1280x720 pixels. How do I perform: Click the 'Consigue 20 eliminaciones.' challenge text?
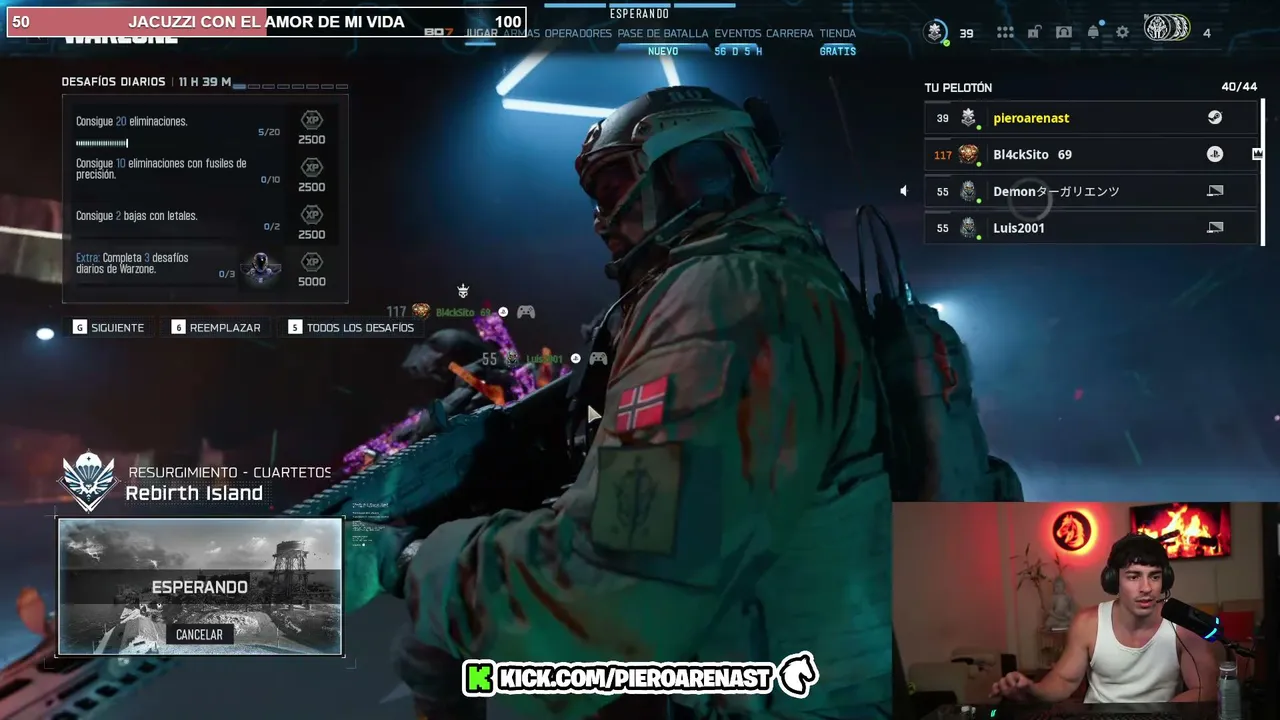point(132,121)
